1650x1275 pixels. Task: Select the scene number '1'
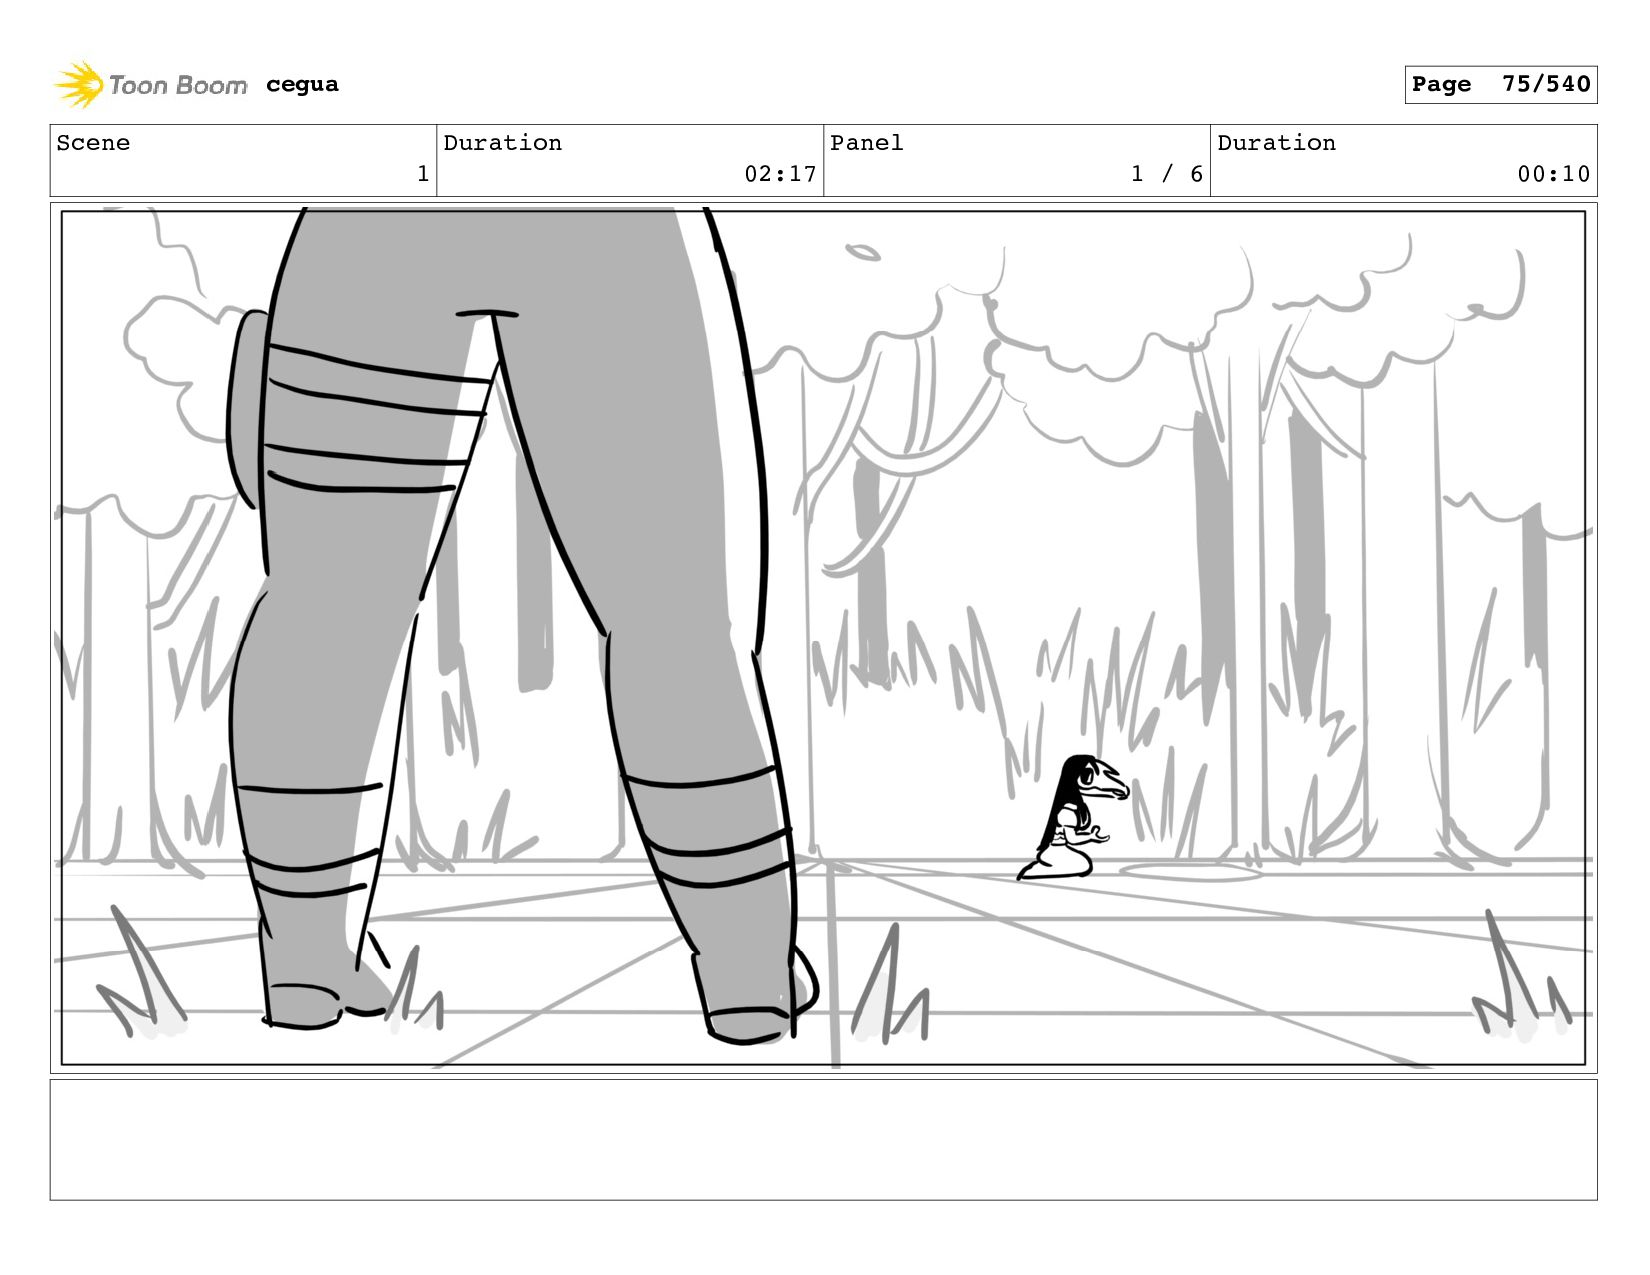pyautogui.click(x=423, y=174)
